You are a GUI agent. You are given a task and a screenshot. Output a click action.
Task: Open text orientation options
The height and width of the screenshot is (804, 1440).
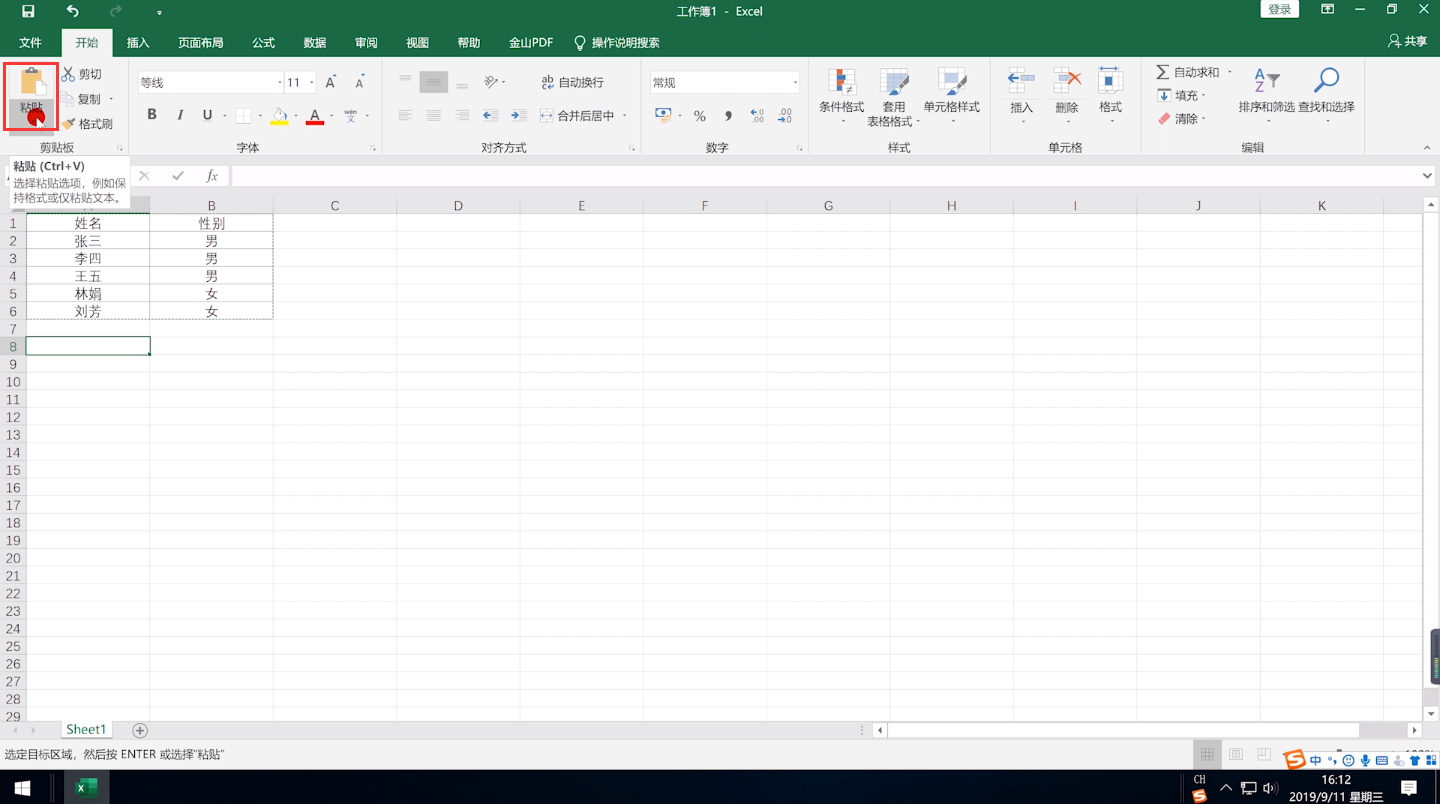click(x=492, y=82)
